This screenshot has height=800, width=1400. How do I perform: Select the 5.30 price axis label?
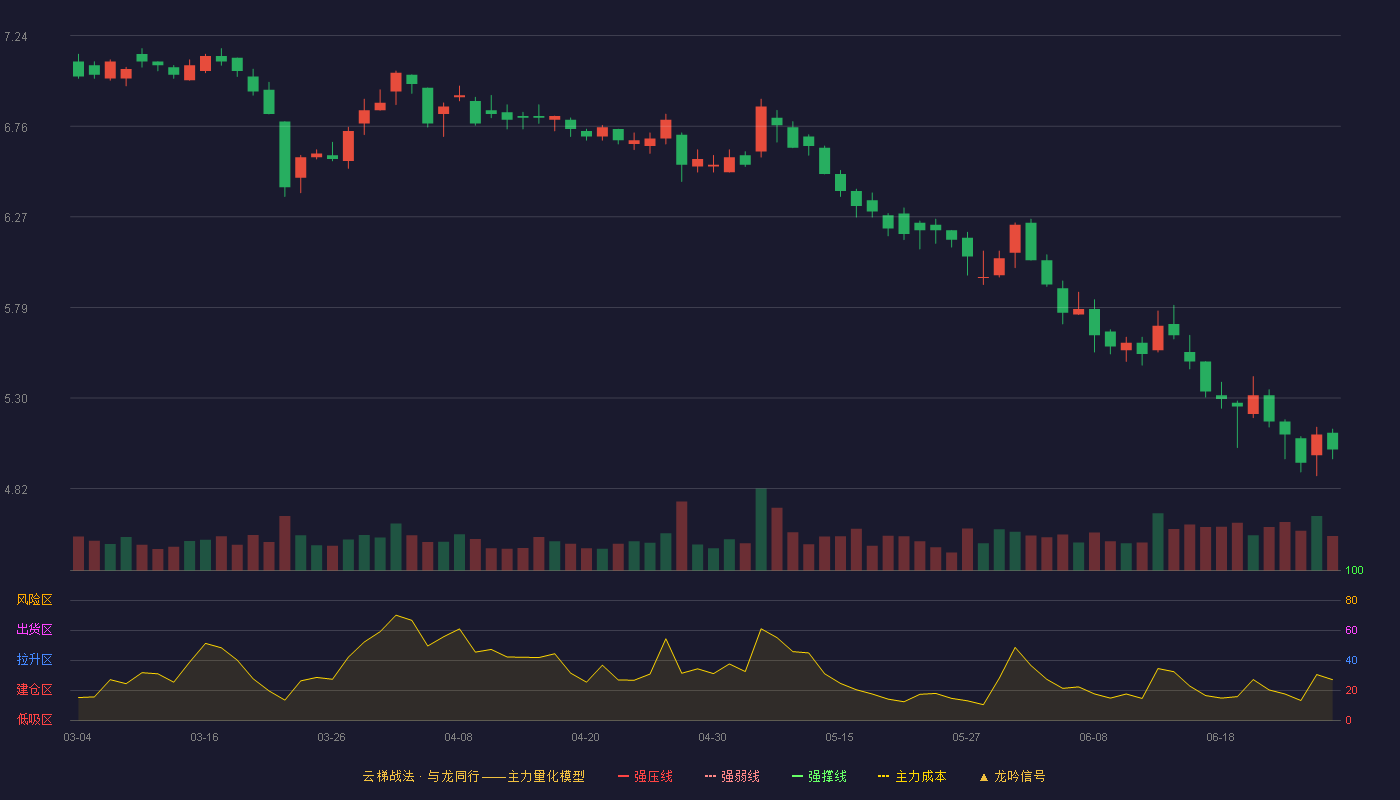tap(16, 398)
